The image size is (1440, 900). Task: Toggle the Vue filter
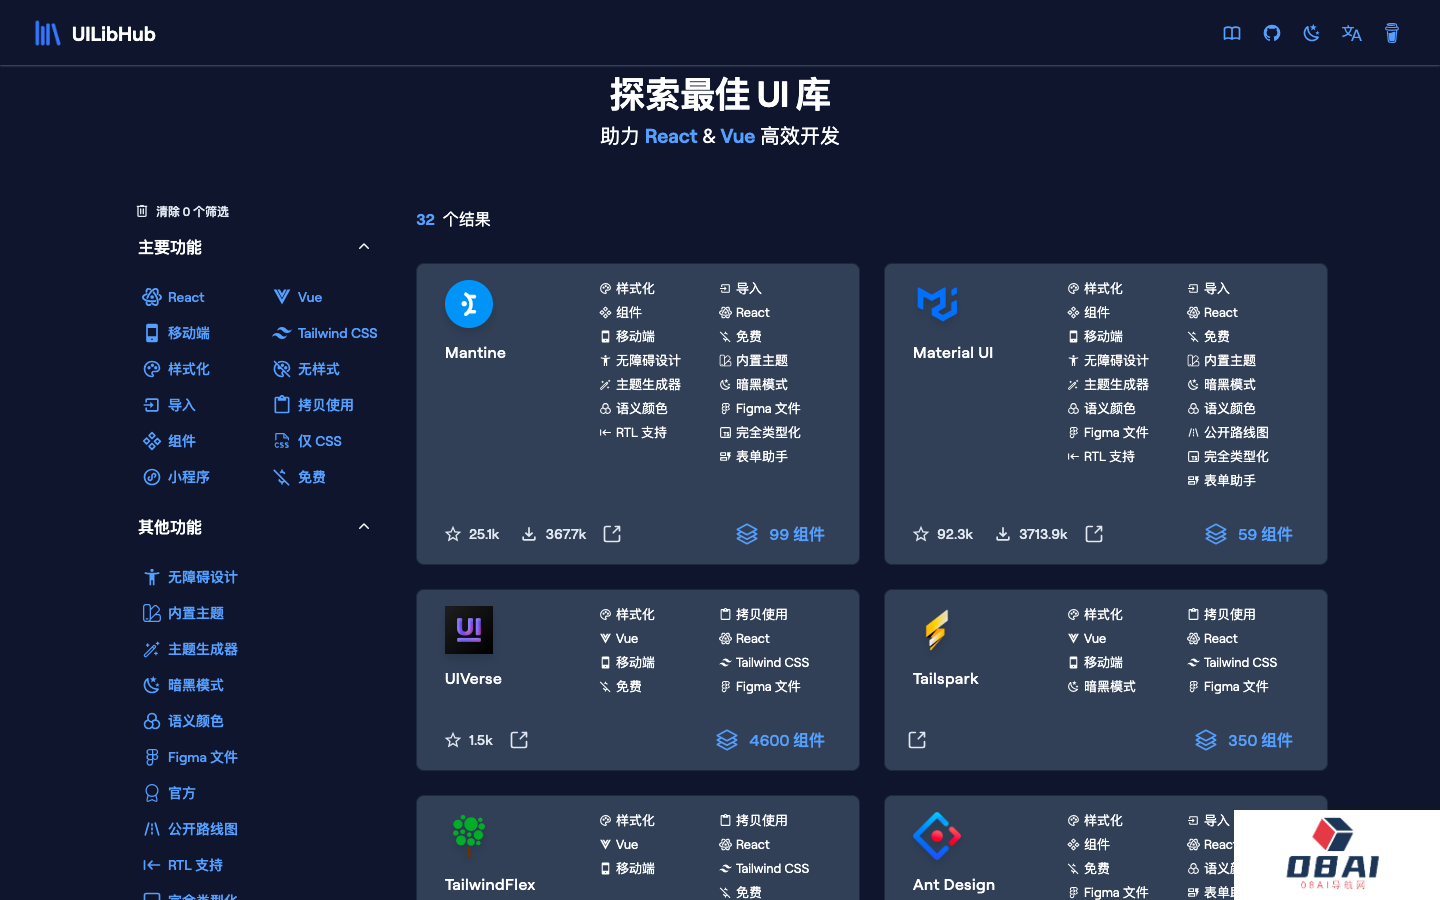(297, 297)
